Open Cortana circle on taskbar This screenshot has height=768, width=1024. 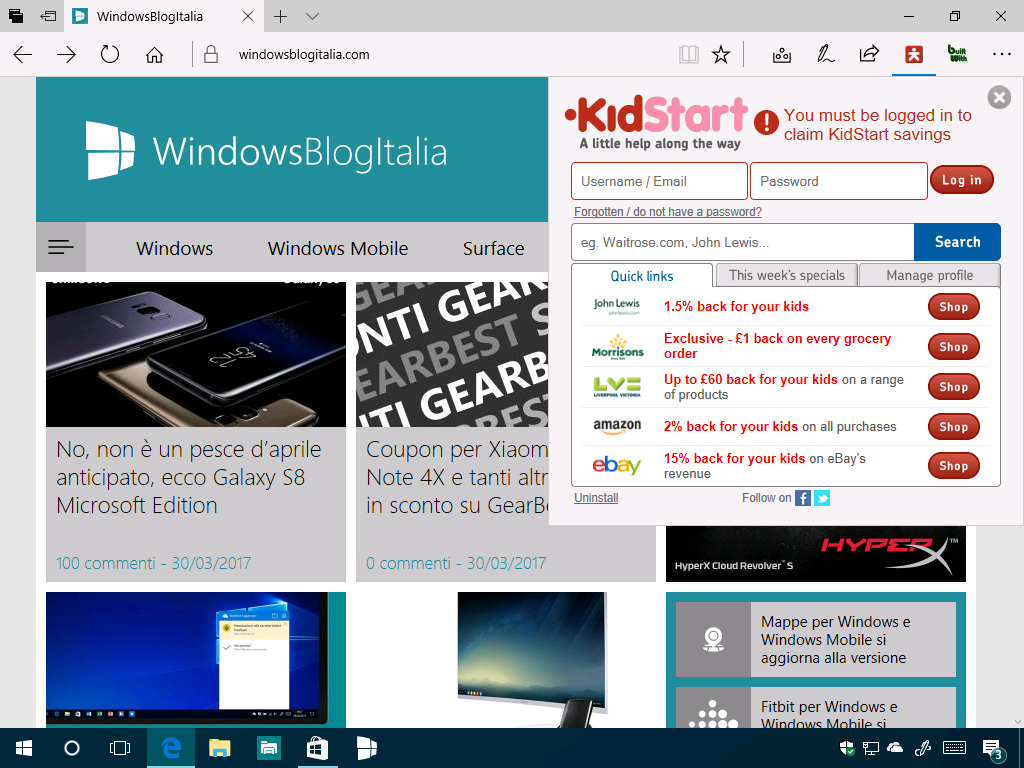click(x=72, y=748)
